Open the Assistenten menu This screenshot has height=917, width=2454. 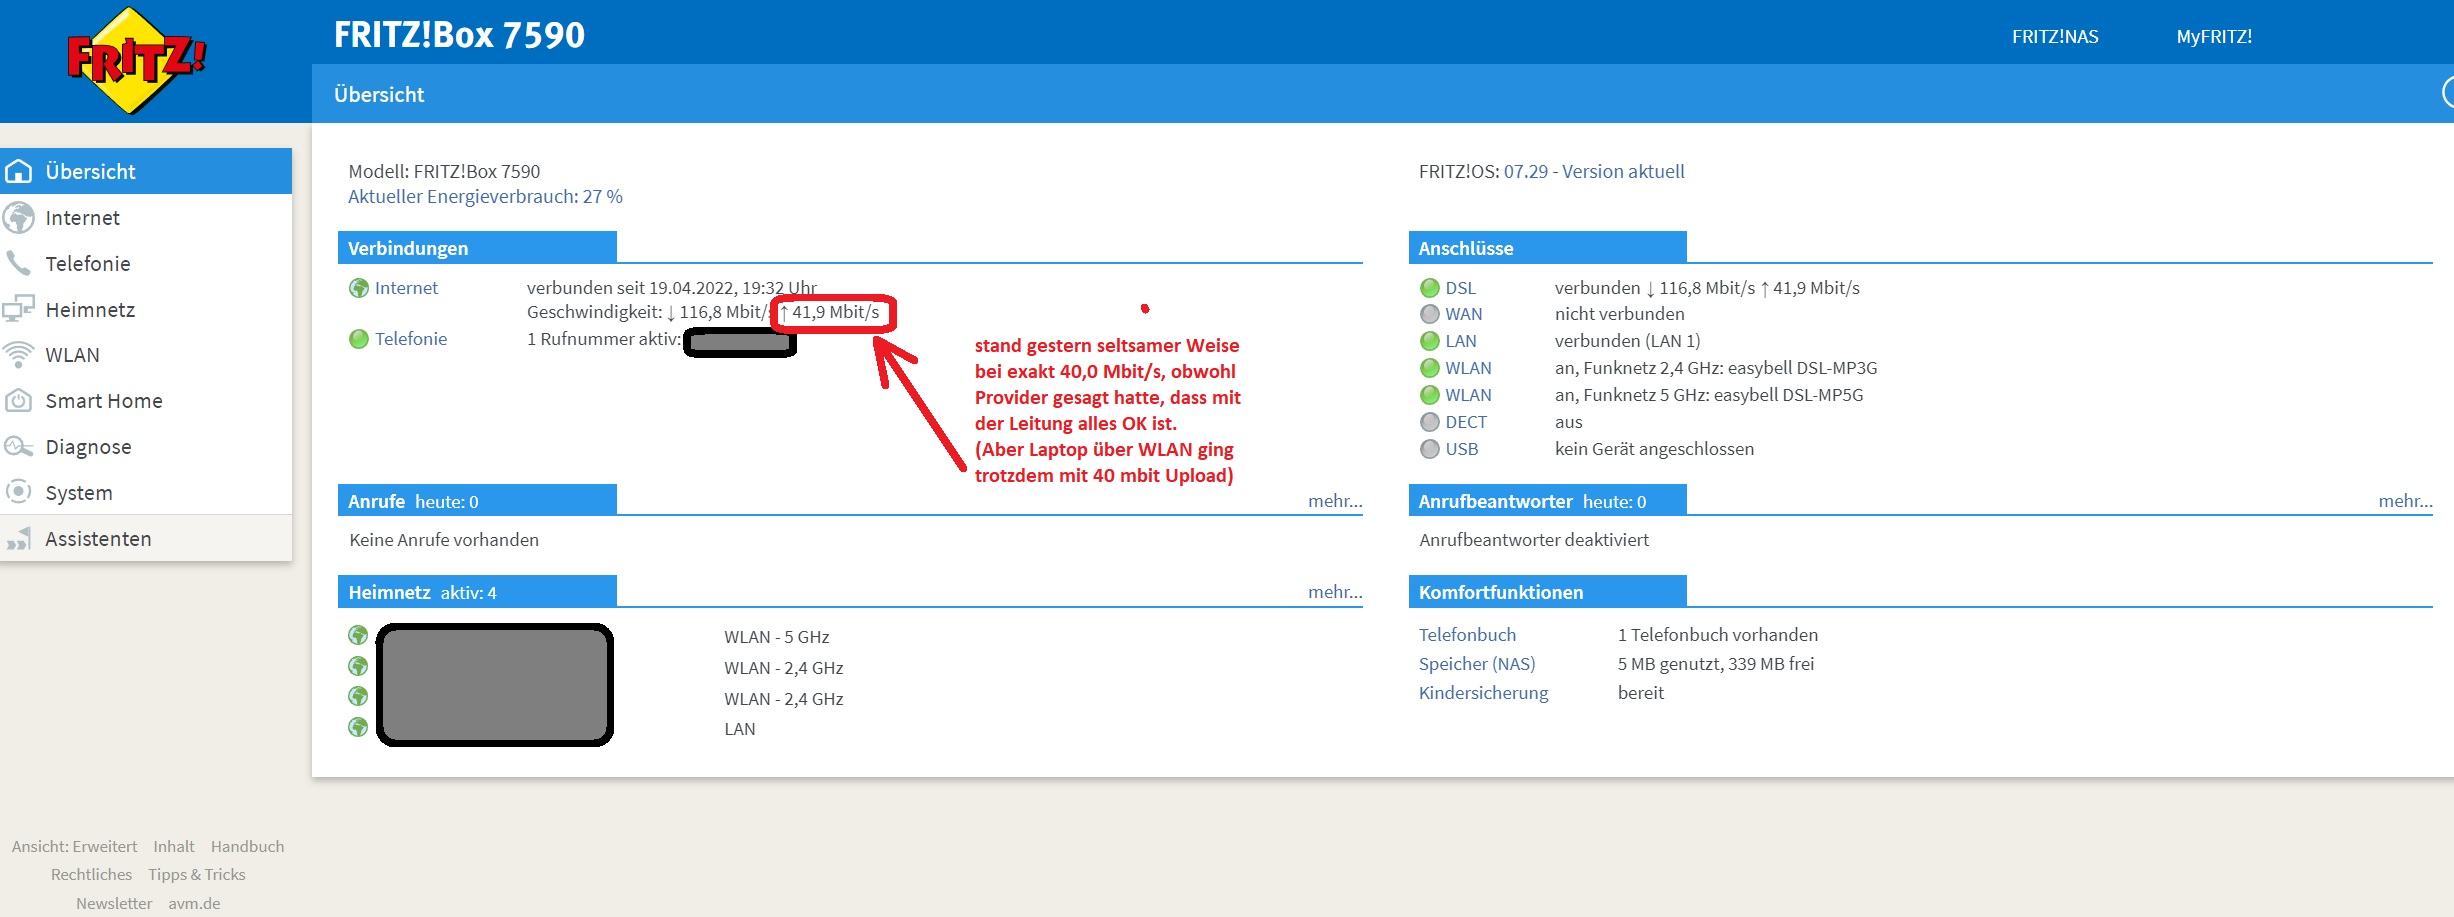(146, 539)
